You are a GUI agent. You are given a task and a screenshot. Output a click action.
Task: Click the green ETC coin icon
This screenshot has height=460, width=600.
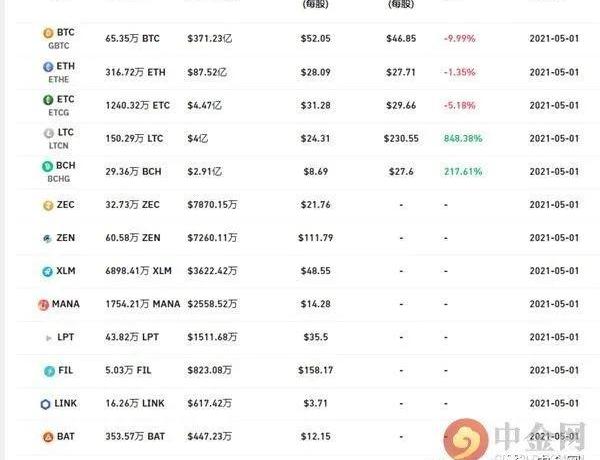[x=47, y=99]
